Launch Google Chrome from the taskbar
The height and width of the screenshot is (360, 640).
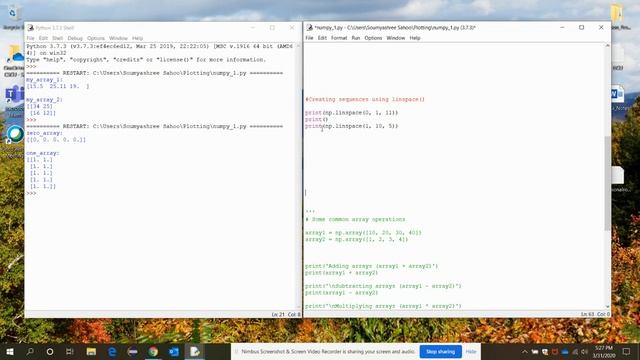pos(153,351)
